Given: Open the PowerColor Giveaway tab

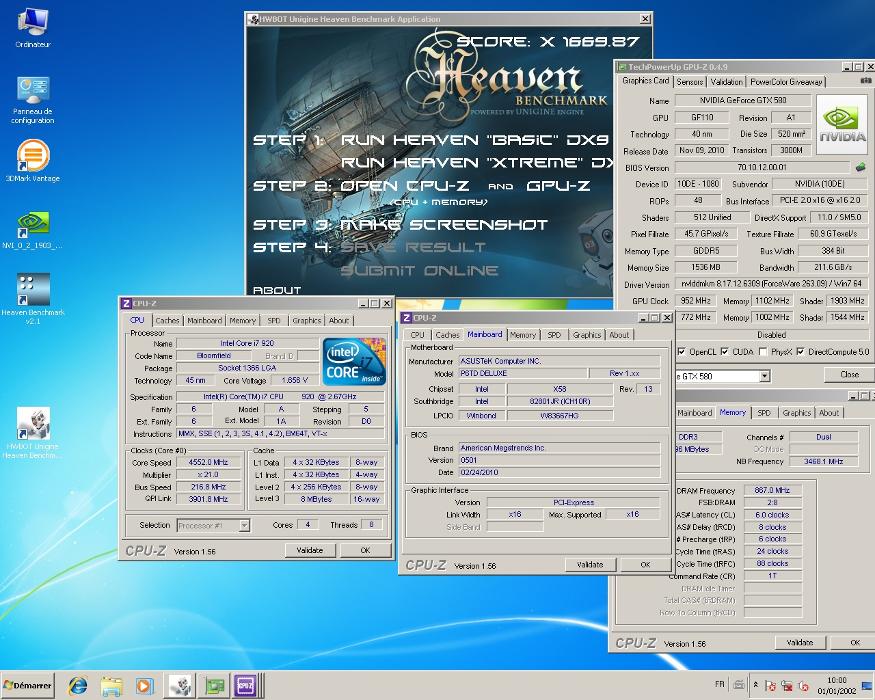Looking at the screenshot, I should (x=786, y=81).
